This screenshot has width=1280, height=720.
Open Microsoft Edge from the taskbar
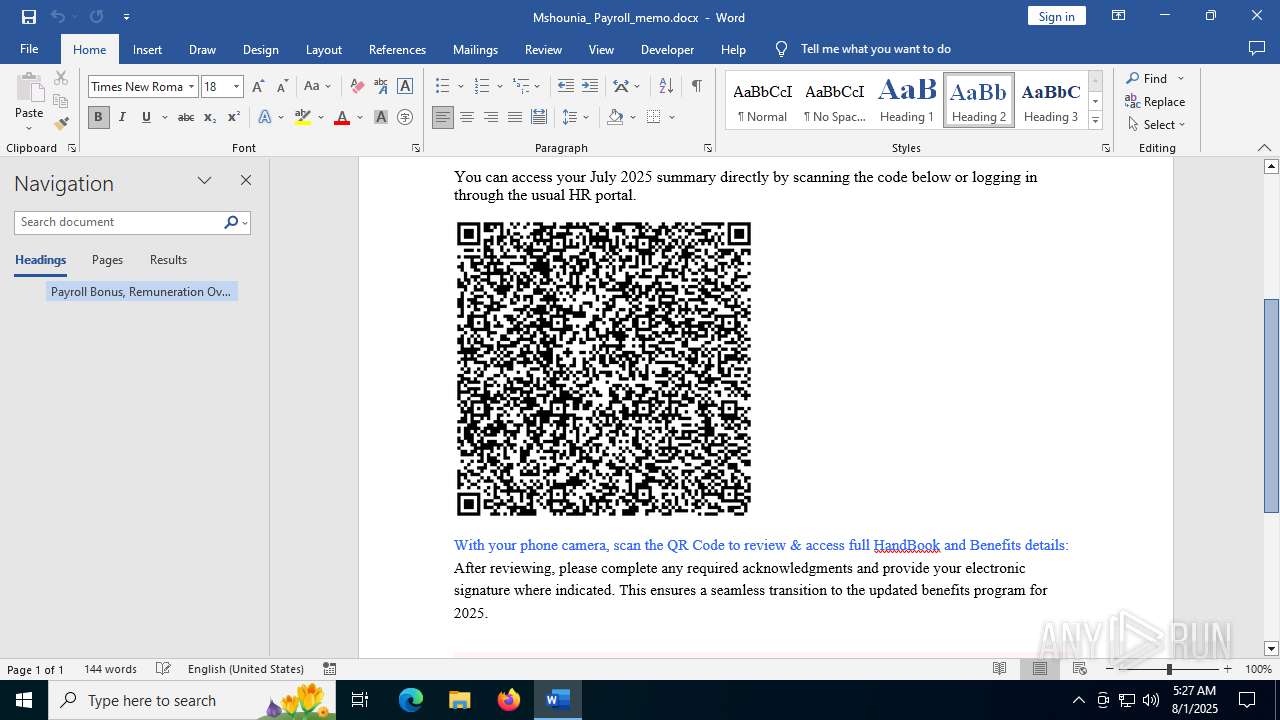[411, 700]
